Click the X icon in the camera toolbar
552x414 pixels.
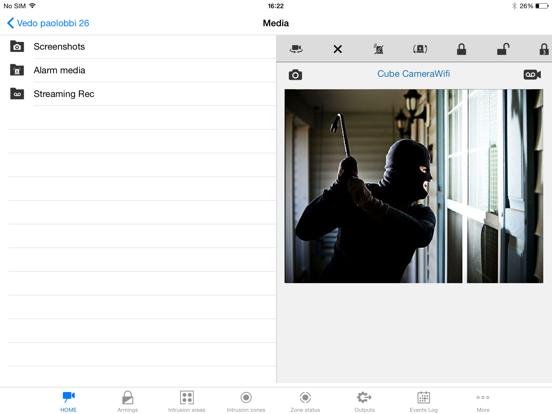[x=338, y=49]
